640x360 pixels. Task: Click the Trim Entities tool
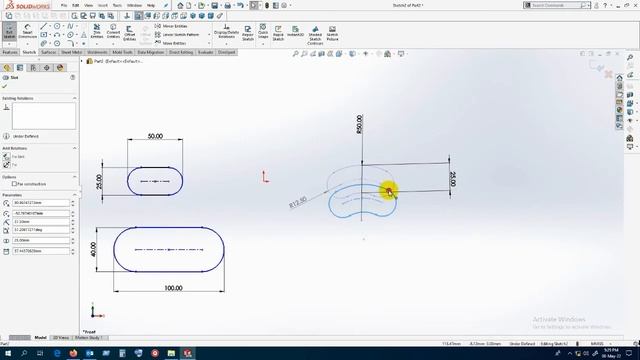point(97,31)
